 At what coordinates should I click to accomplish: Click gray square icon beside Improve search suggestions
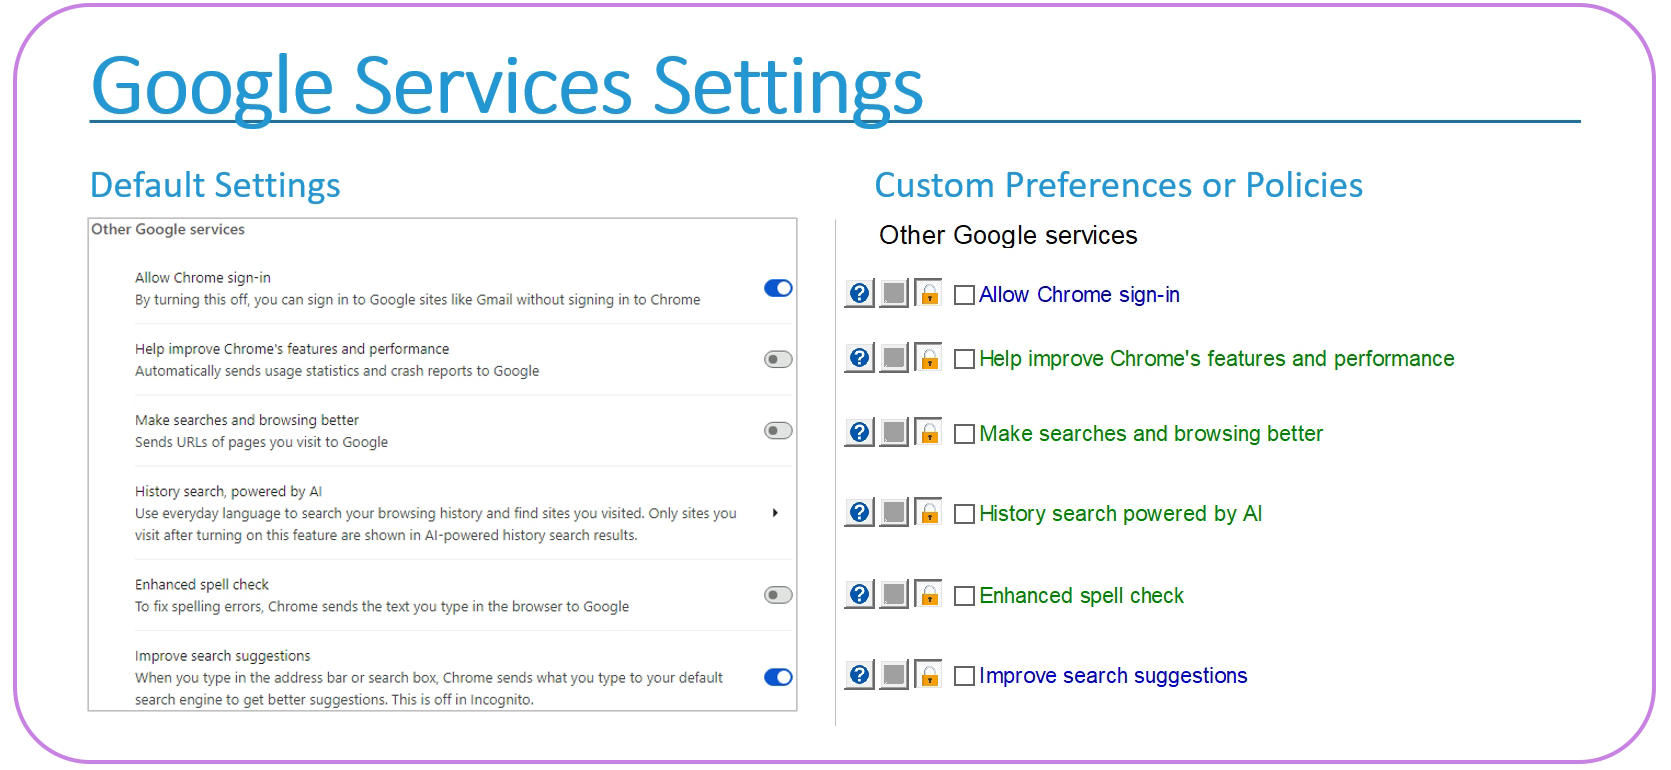point(894,675)
